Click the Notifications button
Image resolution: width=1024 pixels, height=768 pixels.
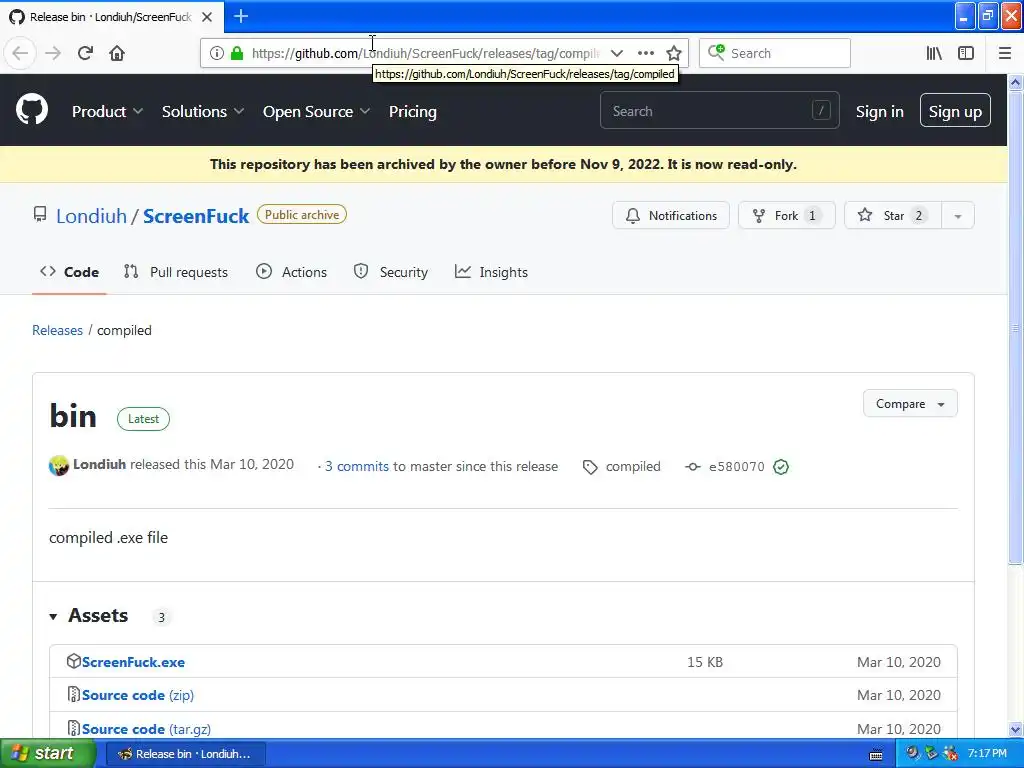[671, 216]
